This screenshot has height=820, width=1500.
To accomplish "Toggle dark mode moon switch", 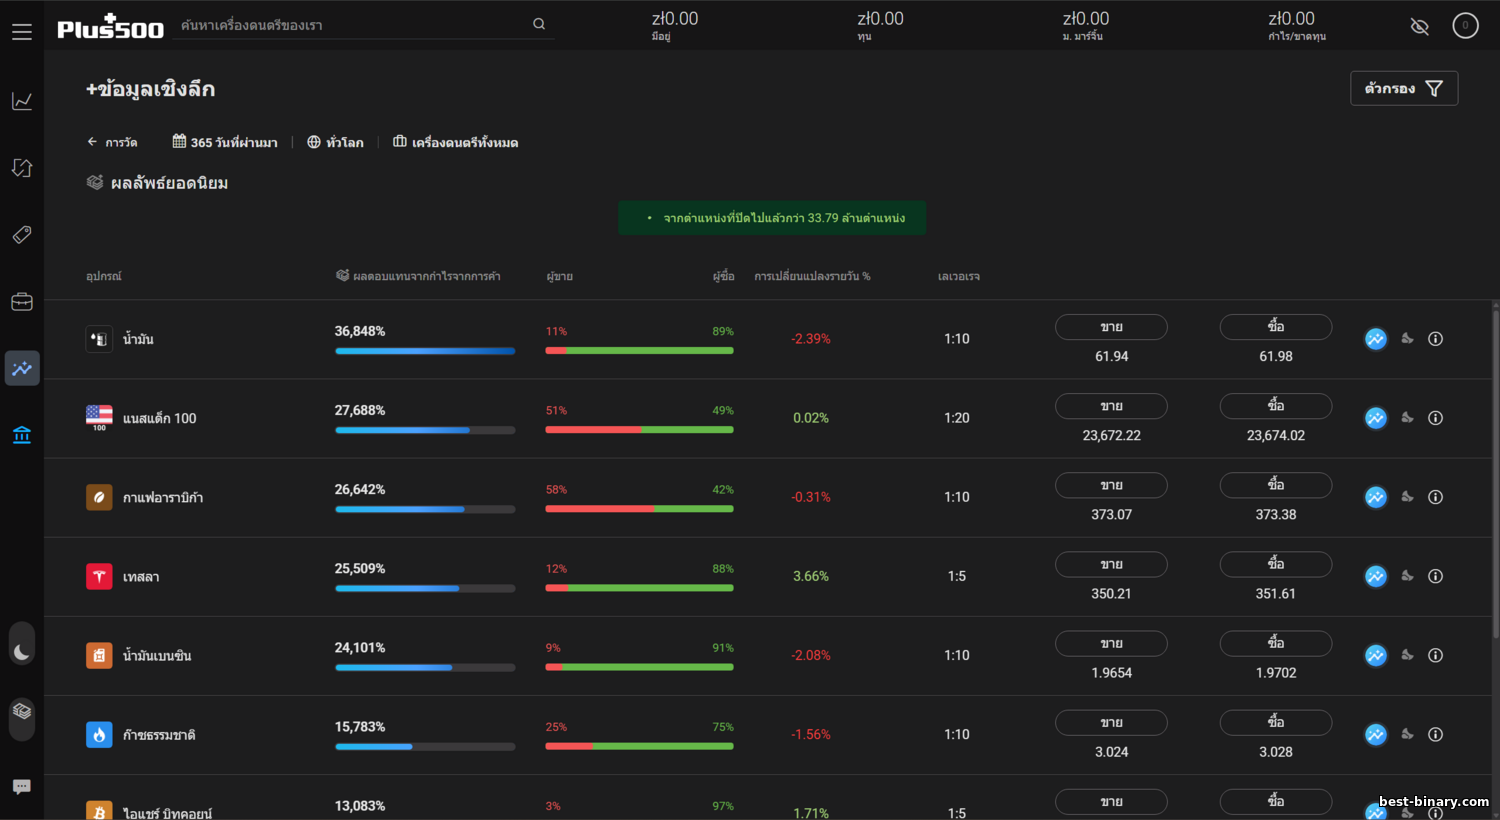I will (22, 652).
